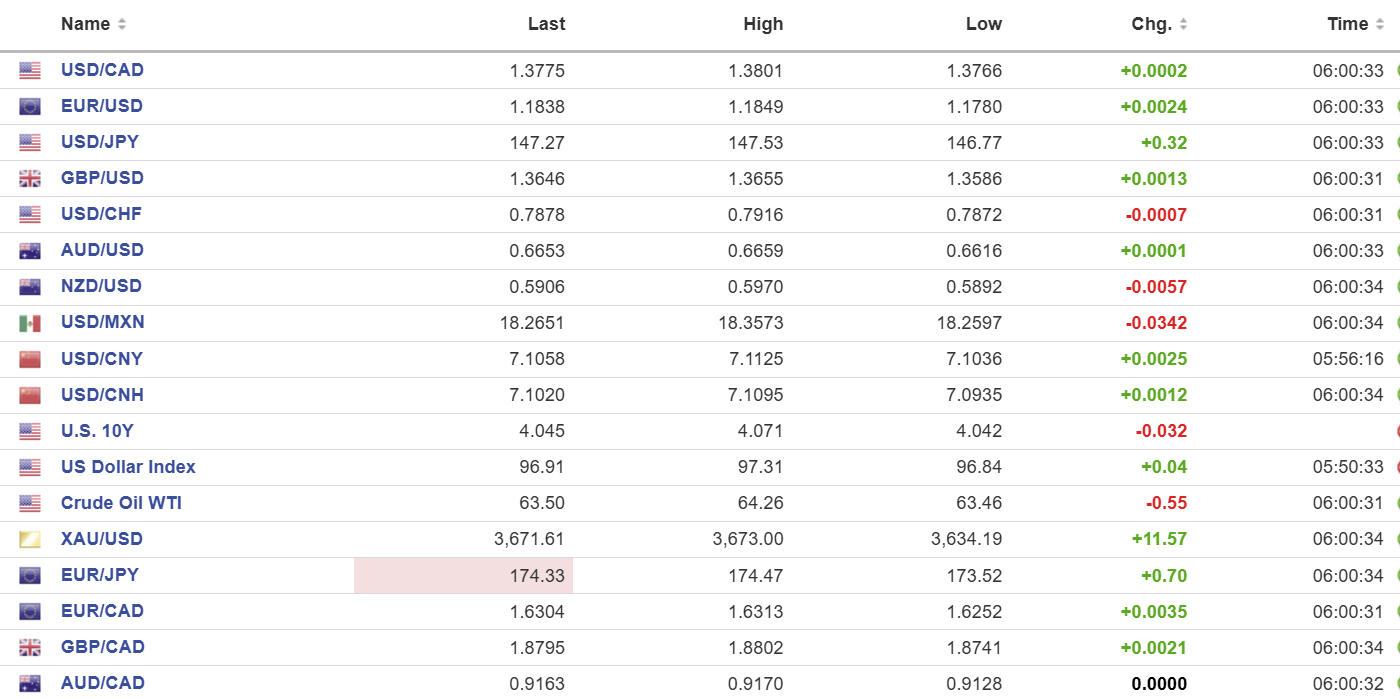
Task: Click the Australian flag beside AUD/CAD
Action: [30, 683]
